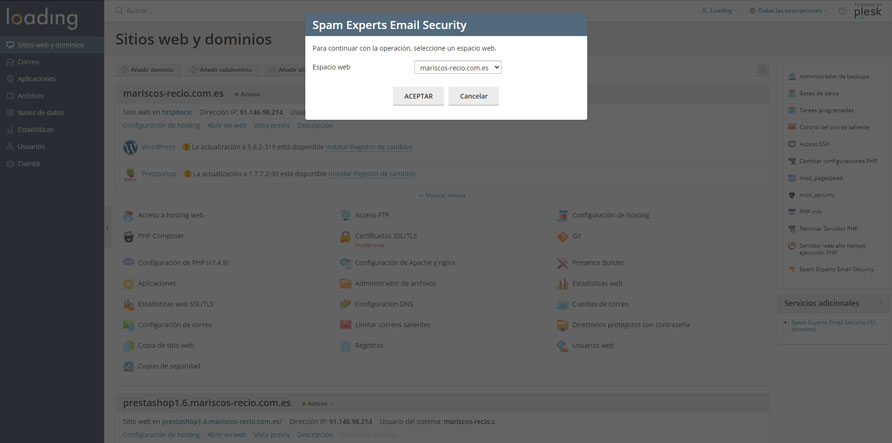Screen dimensions: 892x443
Task: Open the Espacio web dropdown
Action: tap(457, 67)
